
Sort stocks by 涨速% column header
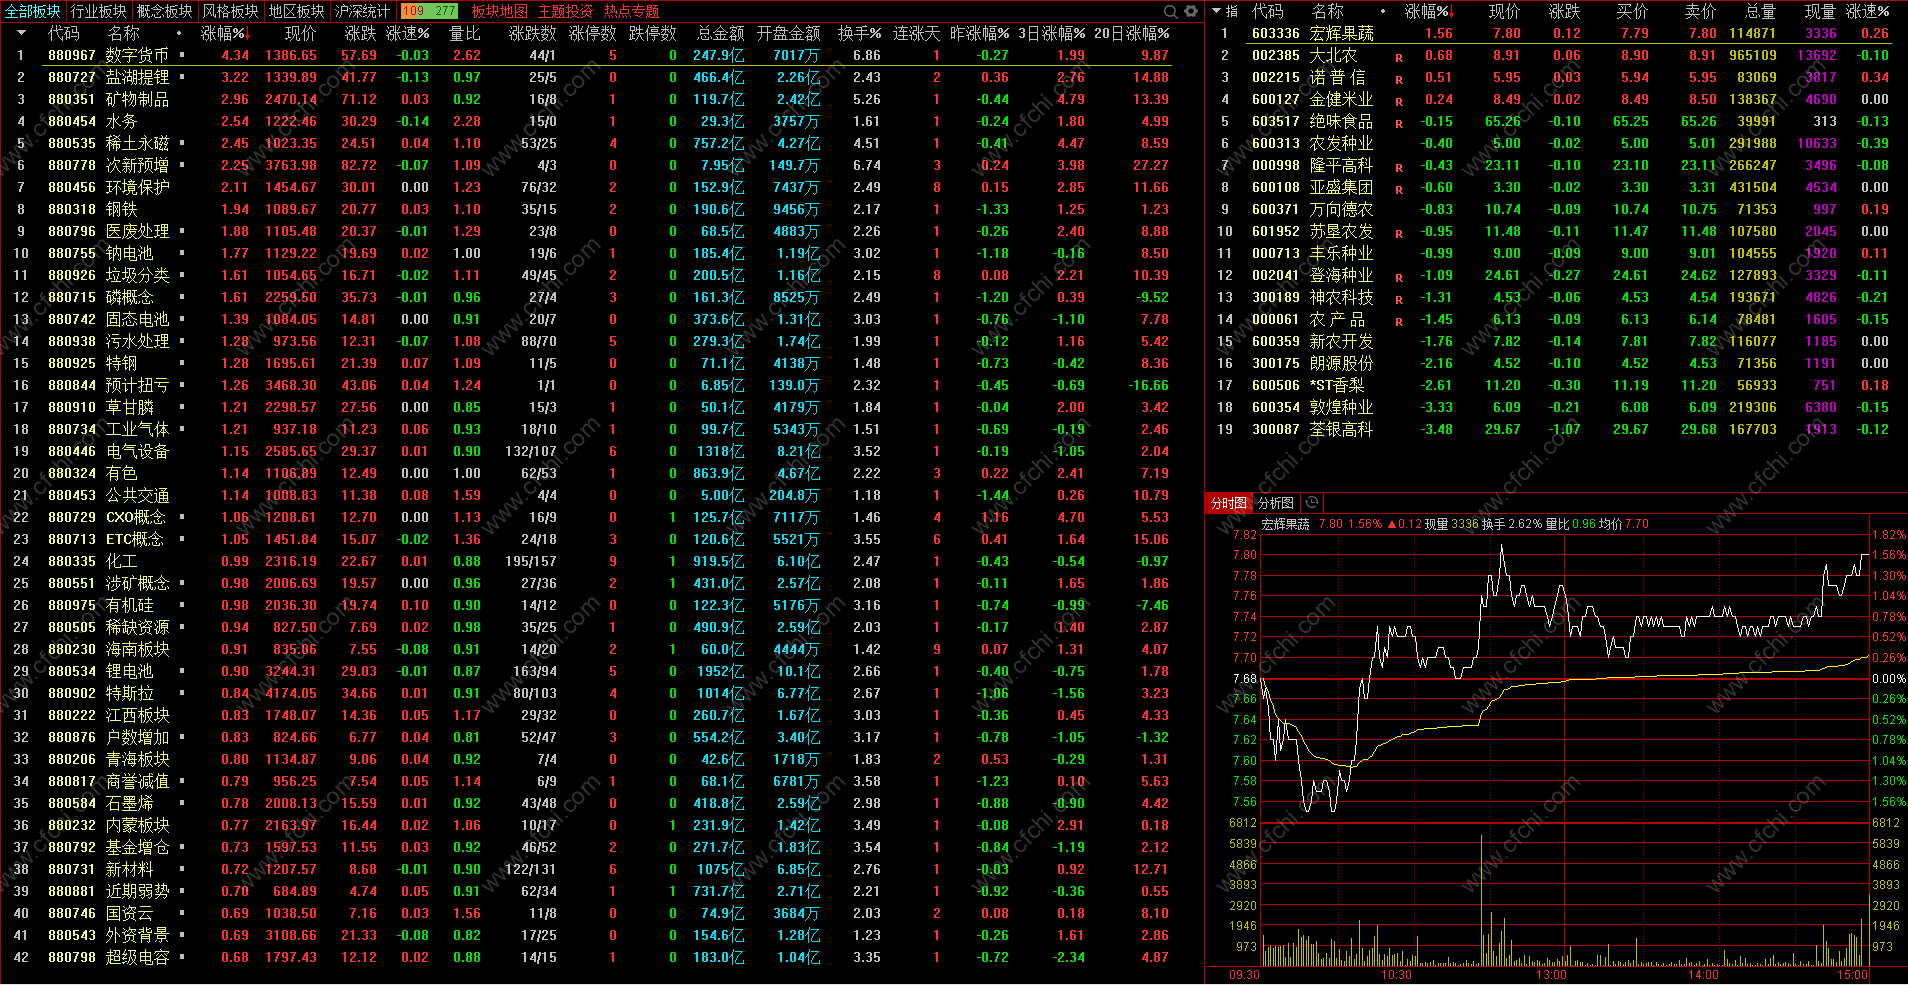tap(1868, 11)
